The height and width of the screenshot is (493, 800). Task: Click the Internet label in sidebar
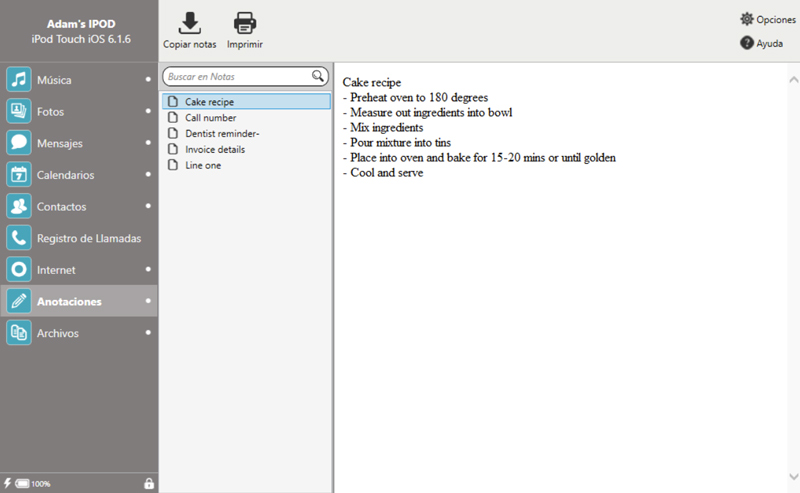[56, 270]
